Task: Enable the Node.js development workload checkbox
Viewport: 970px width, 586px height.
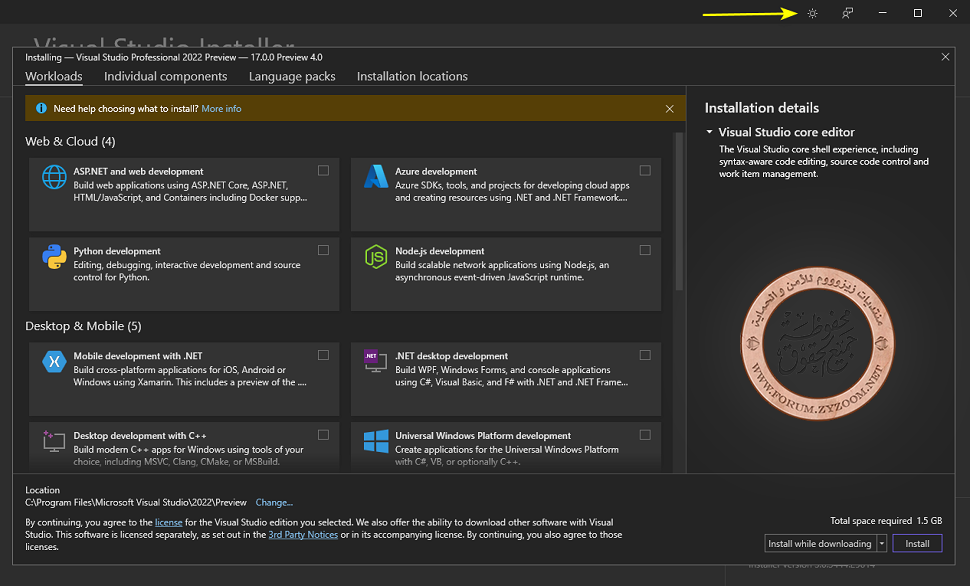Action: 645,250
